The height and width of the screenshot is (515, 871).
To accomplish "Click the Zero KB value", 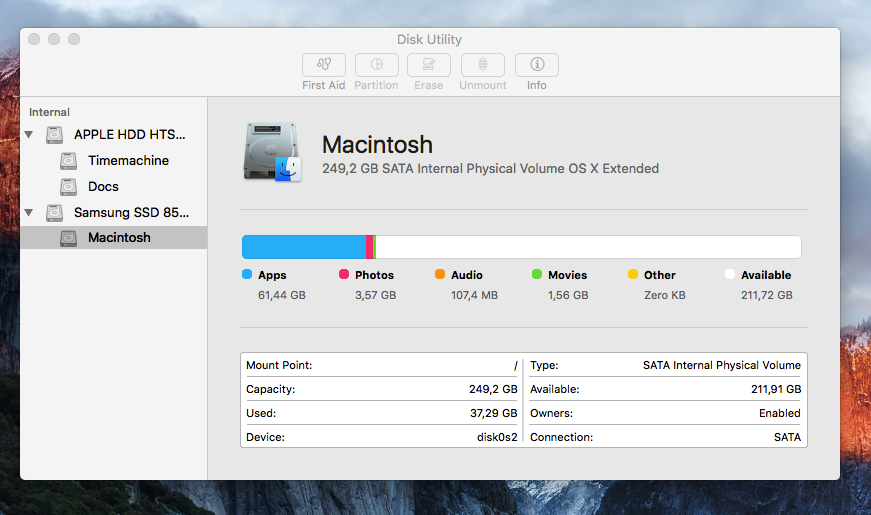I will tap(665, 295).
